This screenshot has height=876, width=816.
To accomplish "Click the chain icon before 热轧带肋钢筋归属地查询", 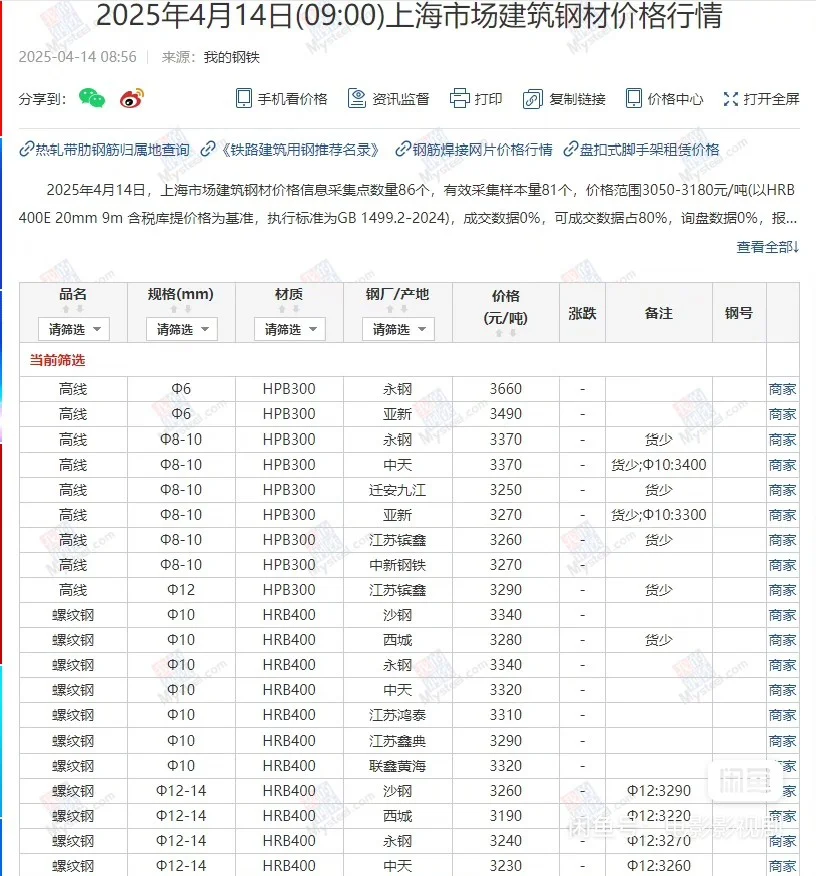I will [x=25, y=148].
